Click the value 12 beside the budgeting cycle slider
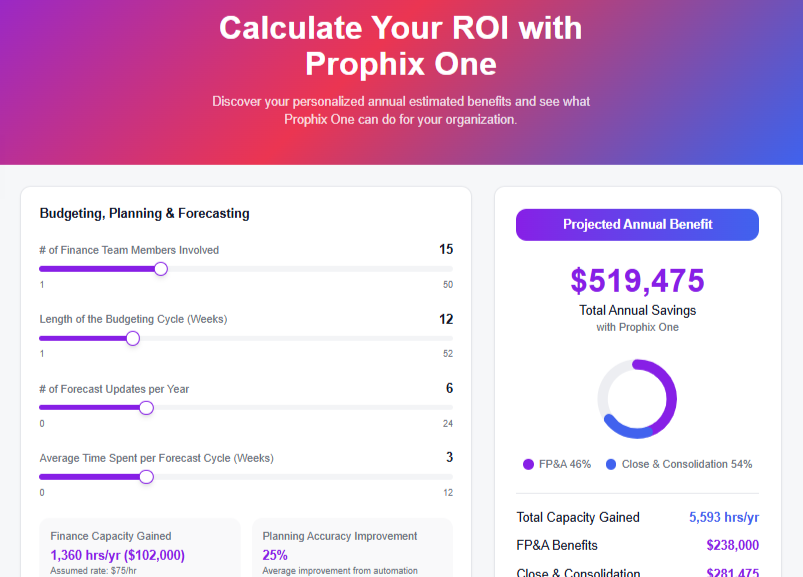The image size is (803, 577). click(446, 318)
